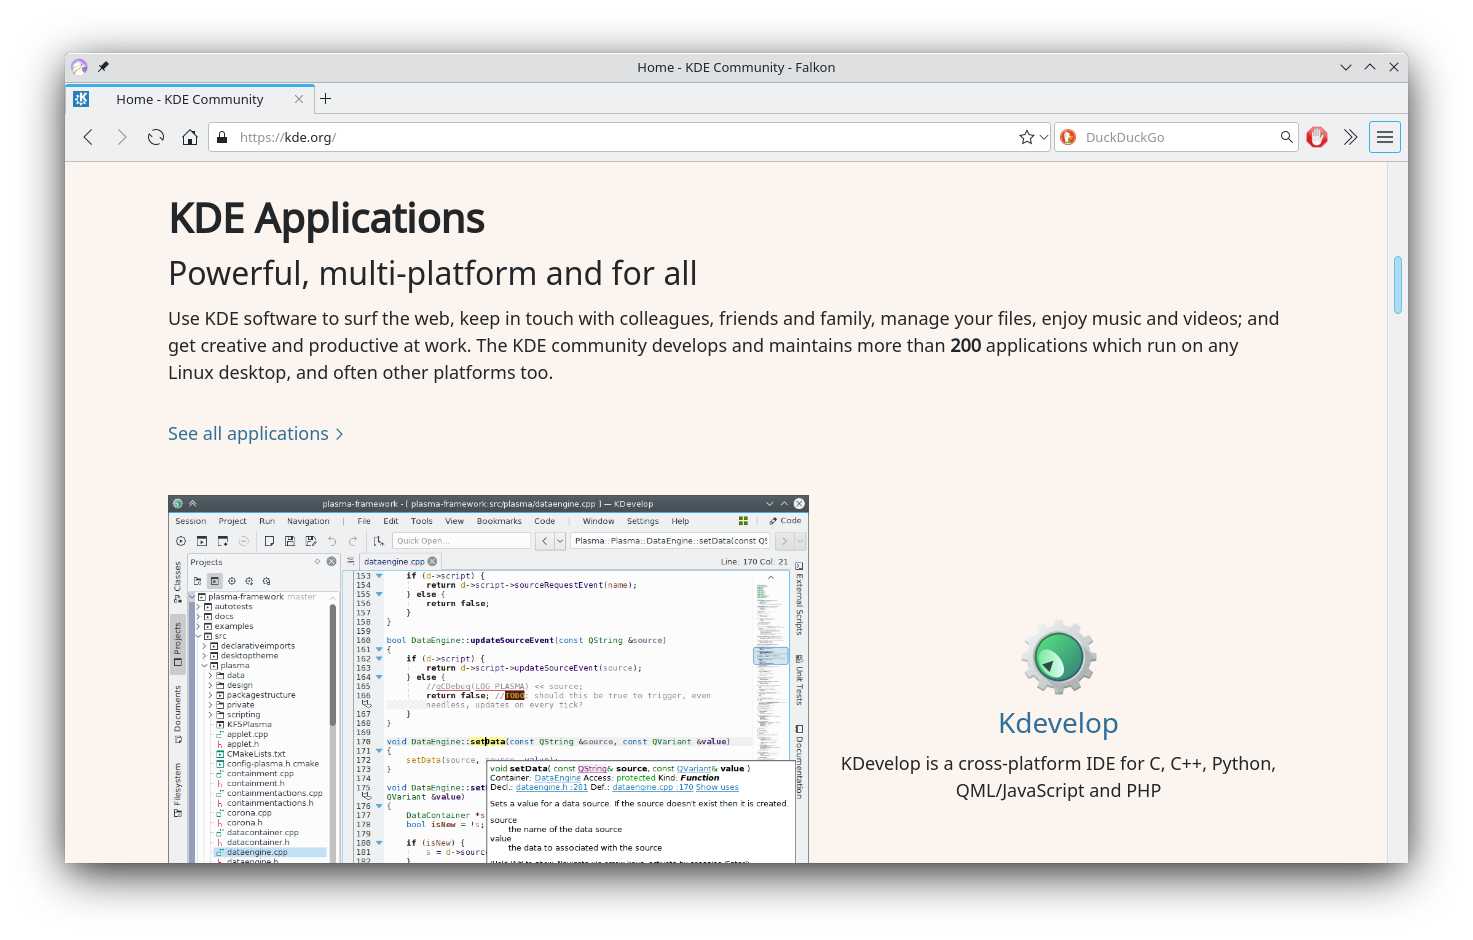Viewport: 1473px width, 940px height.
Task: Select the Home - KDE Community tab
Action: click(x=190, y=99)
